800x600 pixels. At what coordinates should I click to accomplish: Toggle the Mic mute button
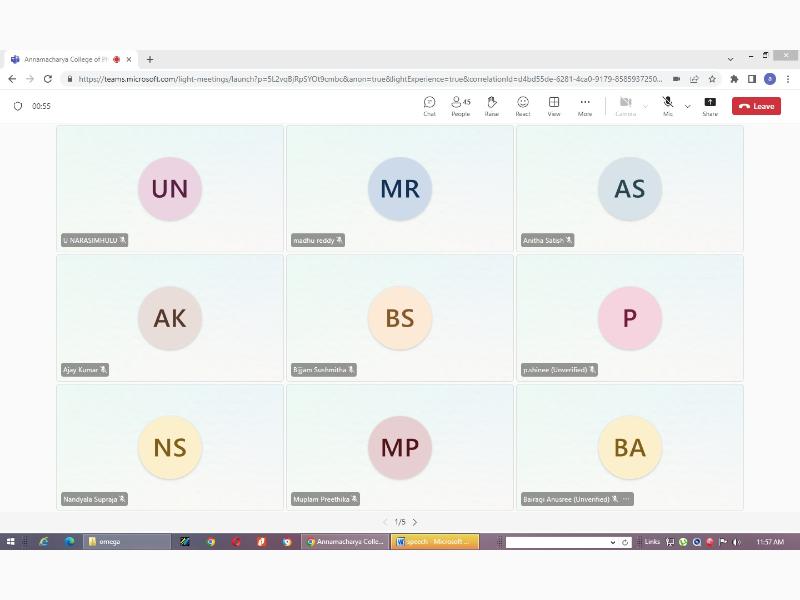tap(667, 104)
